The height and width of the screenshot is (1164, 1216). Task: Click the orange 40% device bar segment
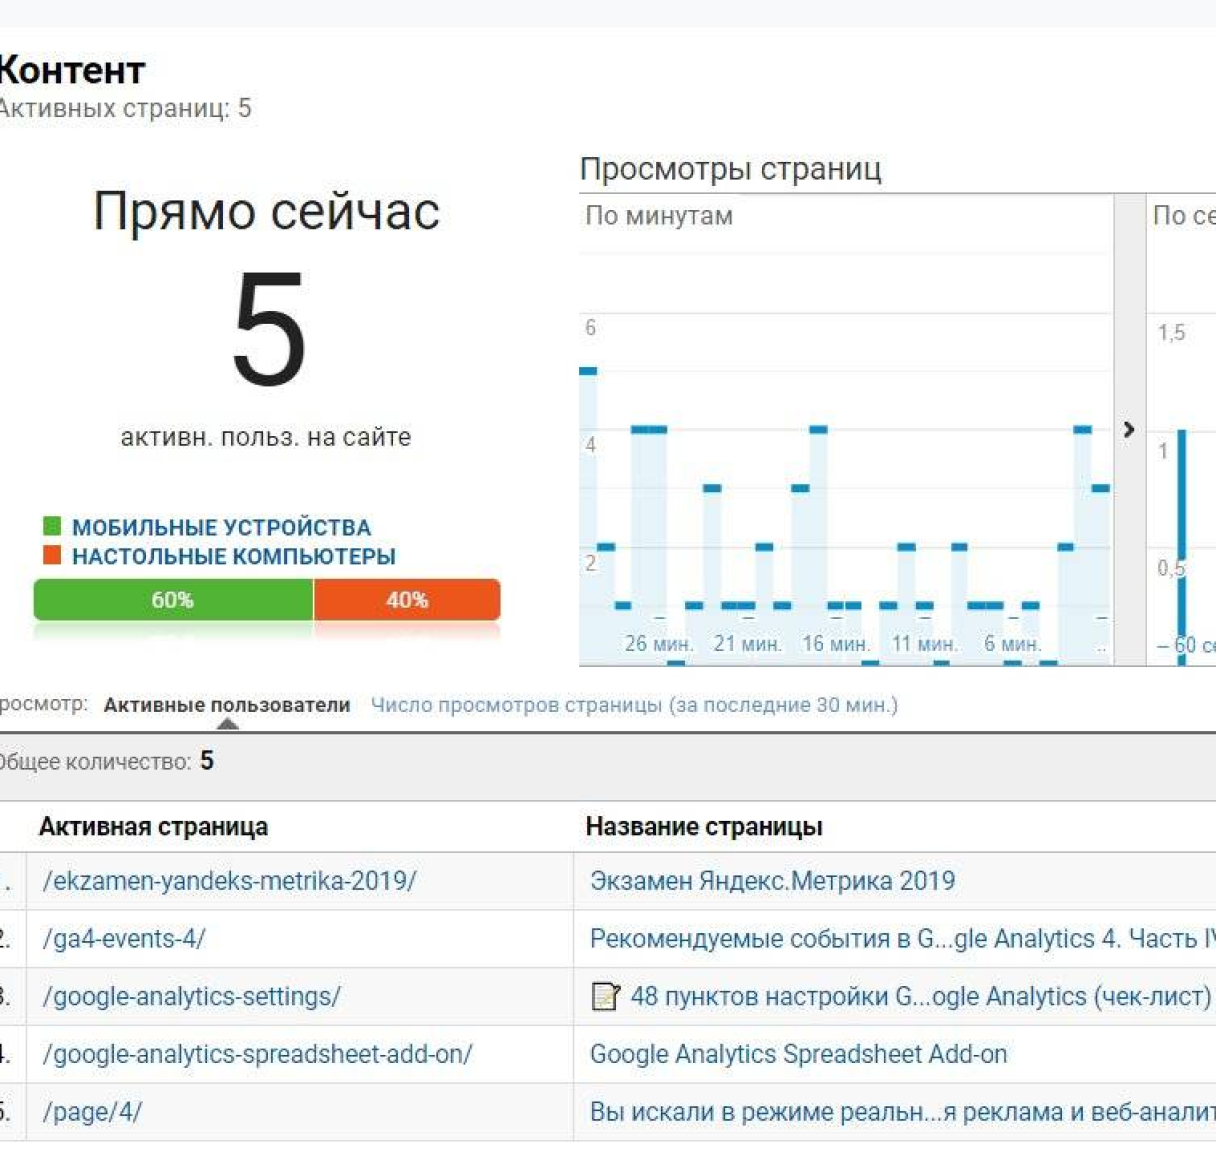407,600
